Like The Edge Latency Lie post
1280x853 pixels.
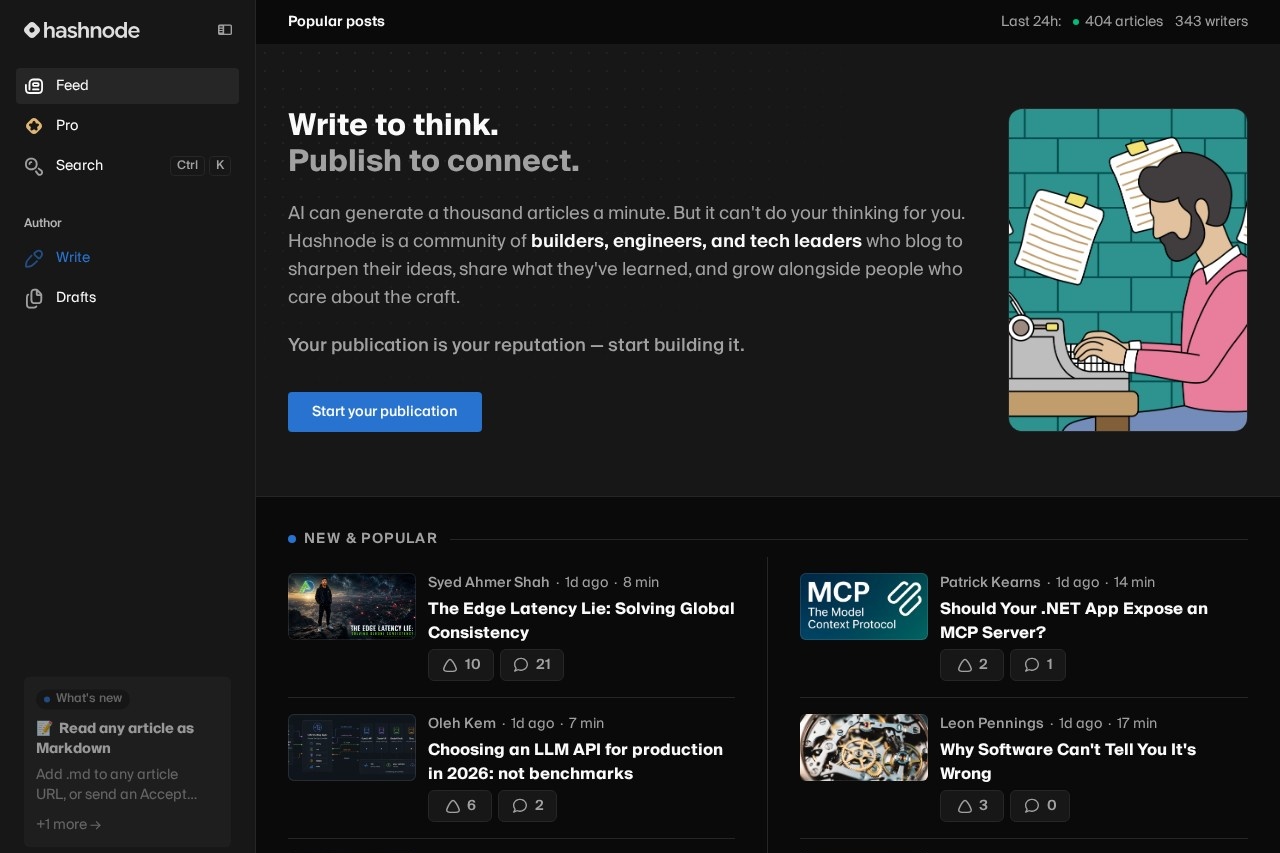pos(461,665)
